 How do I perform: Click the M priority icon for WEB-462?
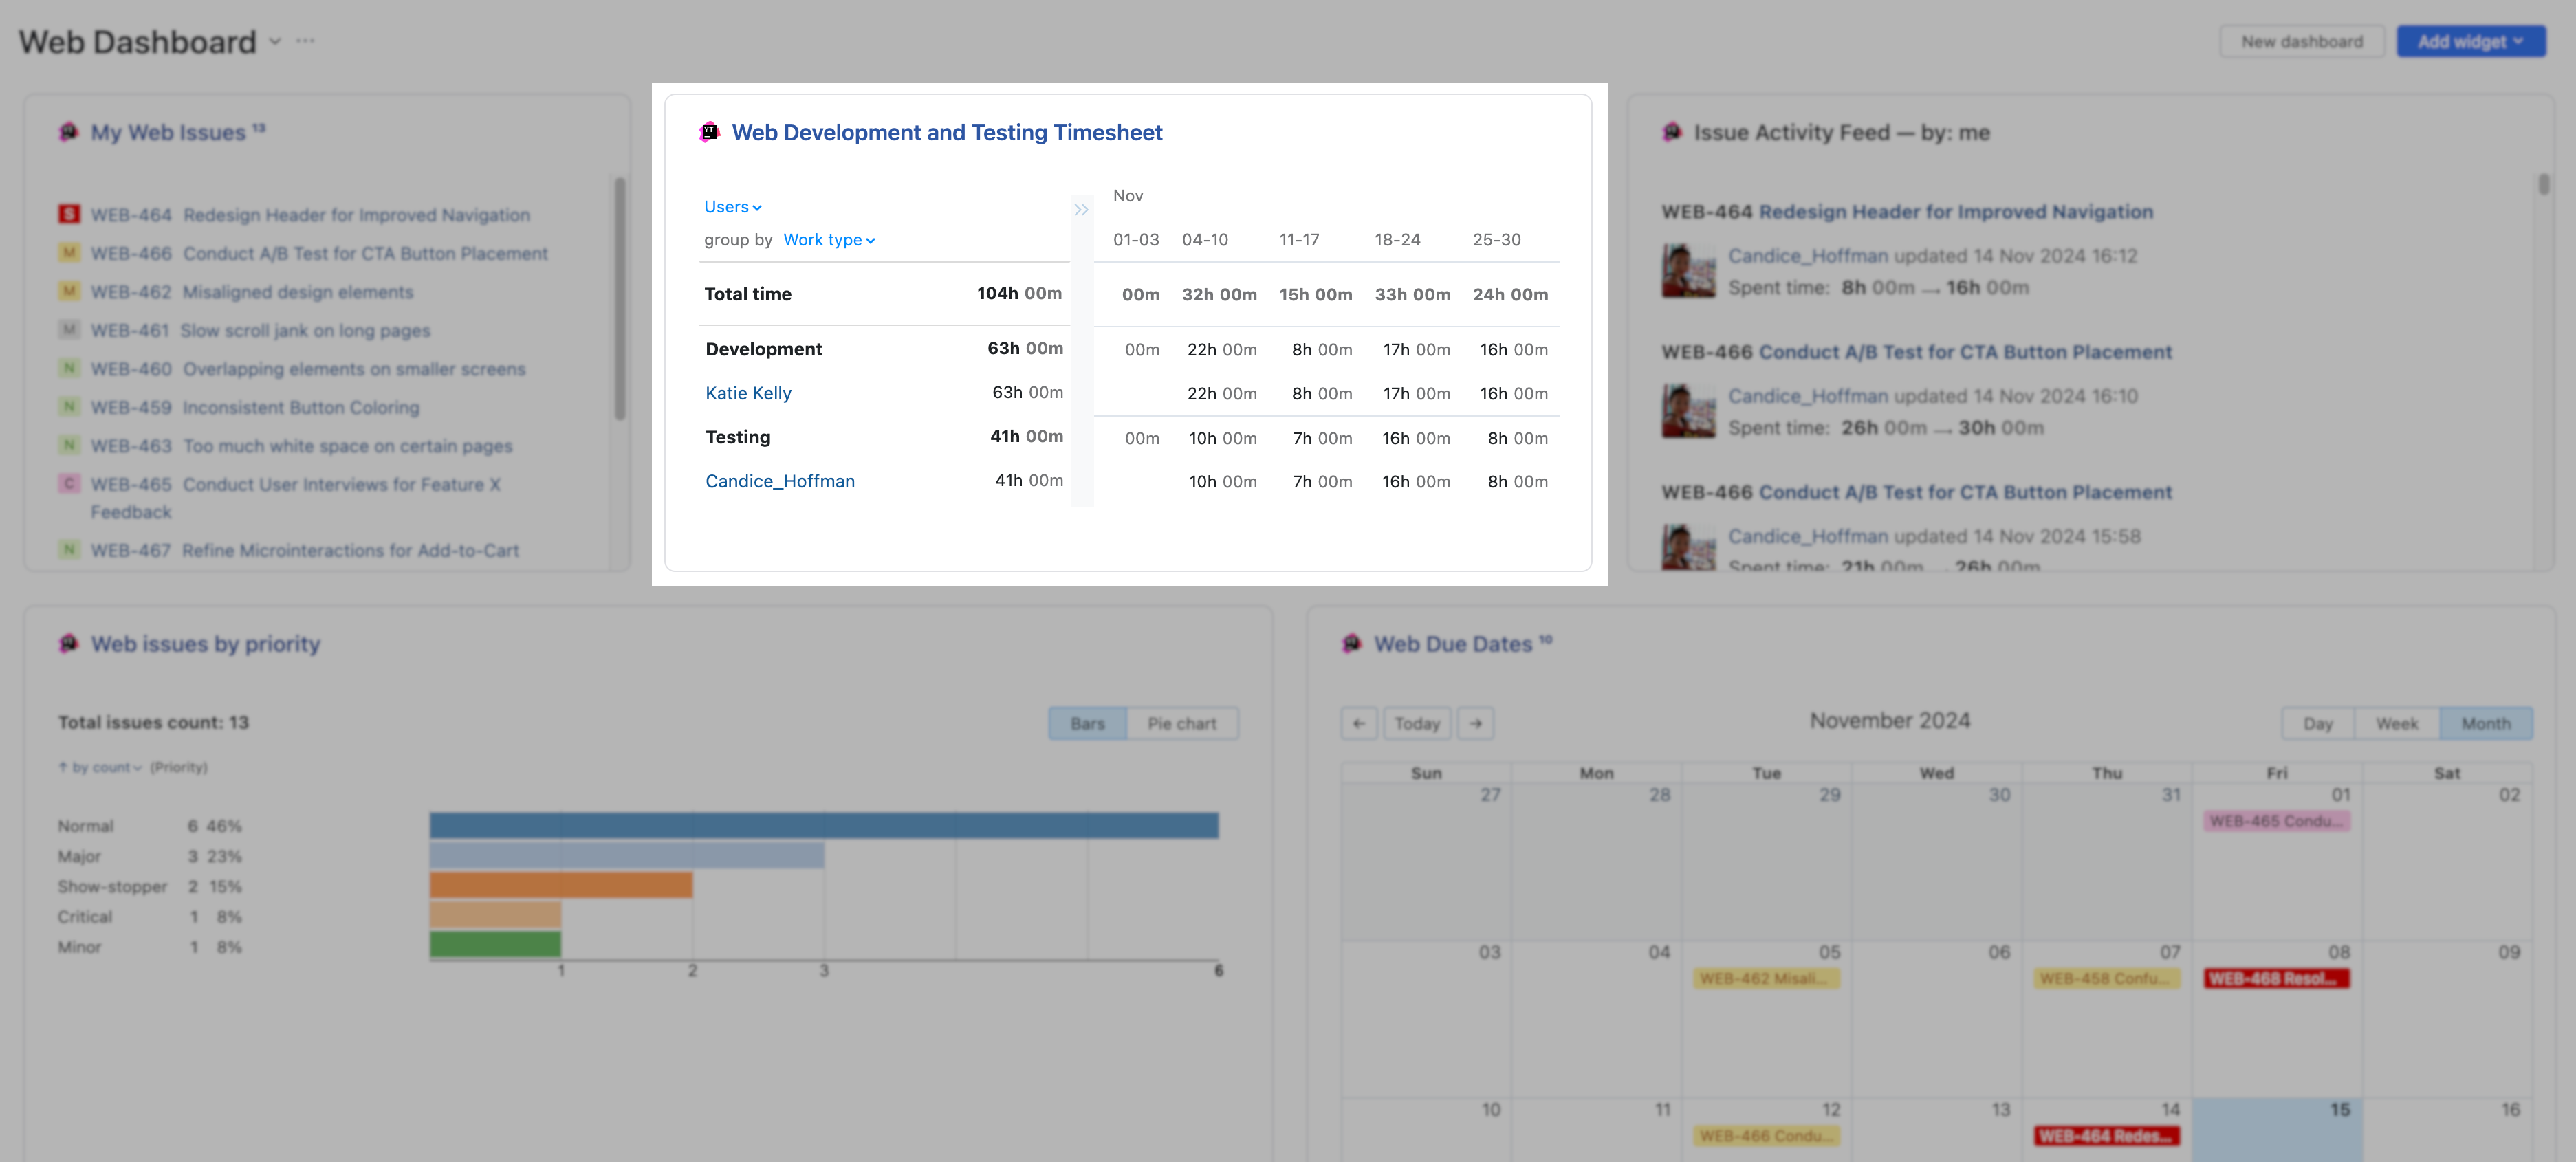click(69, 291)
